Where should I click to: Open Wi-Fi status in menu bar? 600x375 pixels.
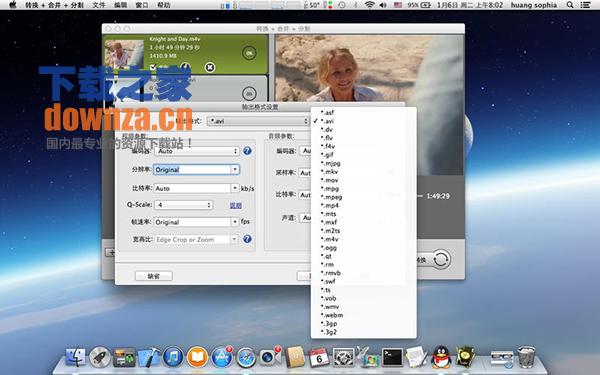(369, 5)
